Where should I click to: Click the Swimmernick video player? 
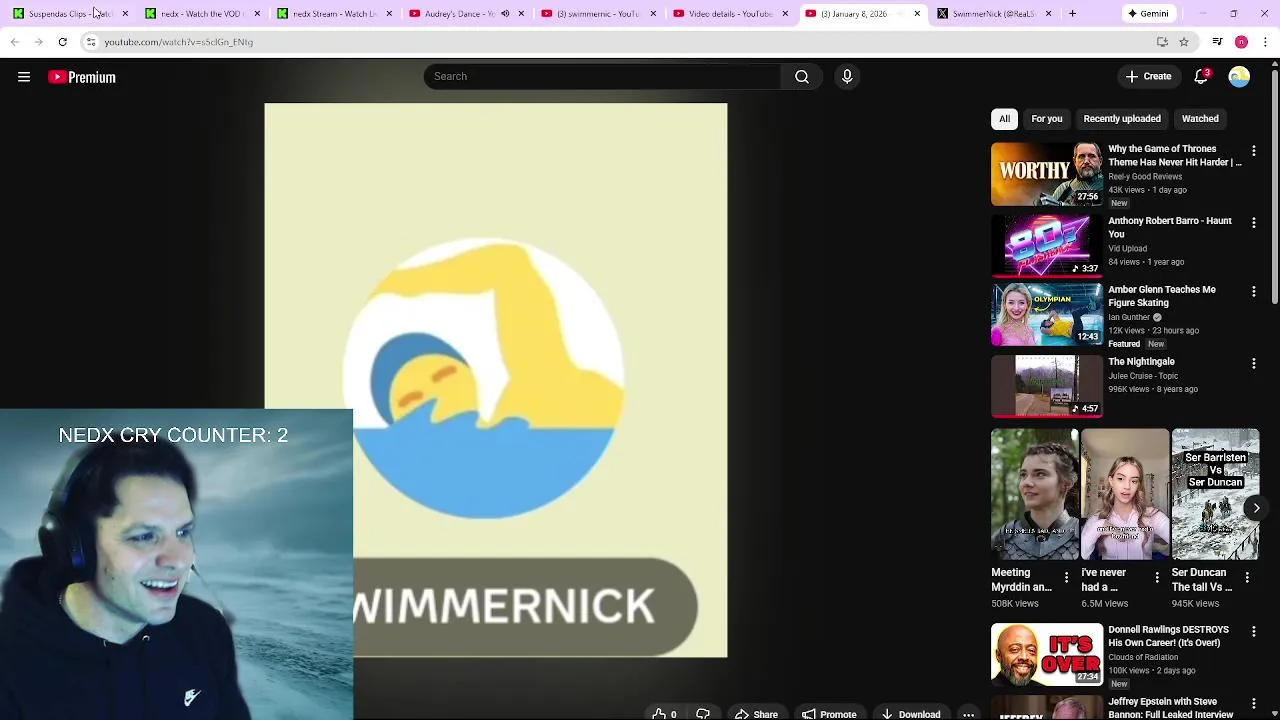tap(496, 380)
